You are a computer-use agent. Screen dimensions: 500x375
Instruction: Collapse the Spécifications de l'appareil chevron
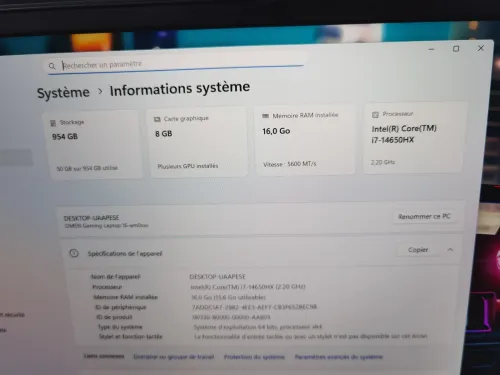point(450,249)
